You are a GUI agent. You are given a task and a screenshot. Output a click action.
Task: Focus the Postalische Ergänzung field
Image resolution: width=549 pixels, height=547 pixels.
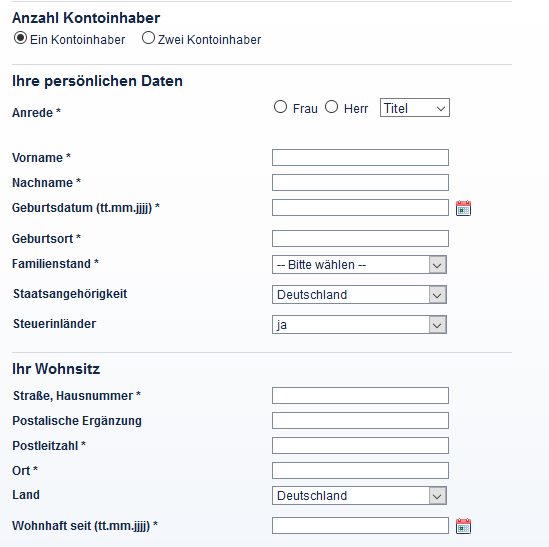(x=360, y=421)
